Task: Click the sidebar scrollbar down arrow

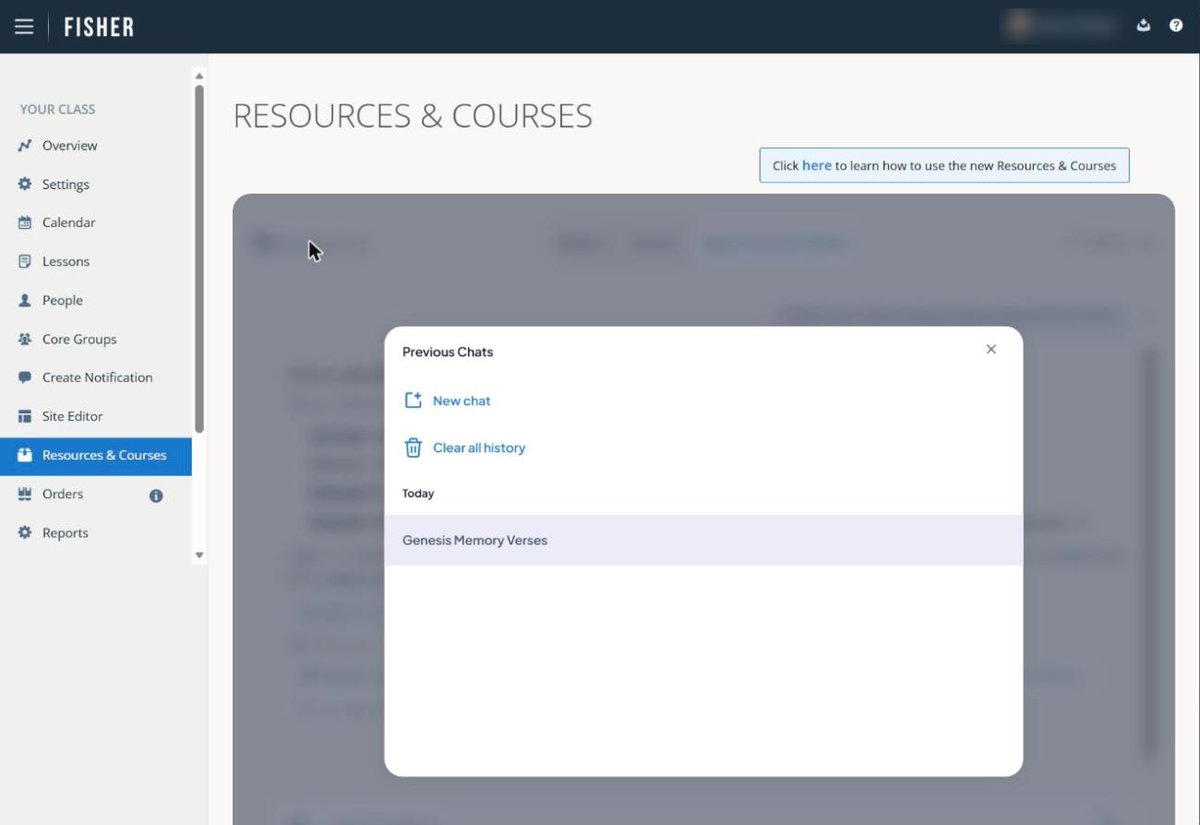Action: click(199, 555)
